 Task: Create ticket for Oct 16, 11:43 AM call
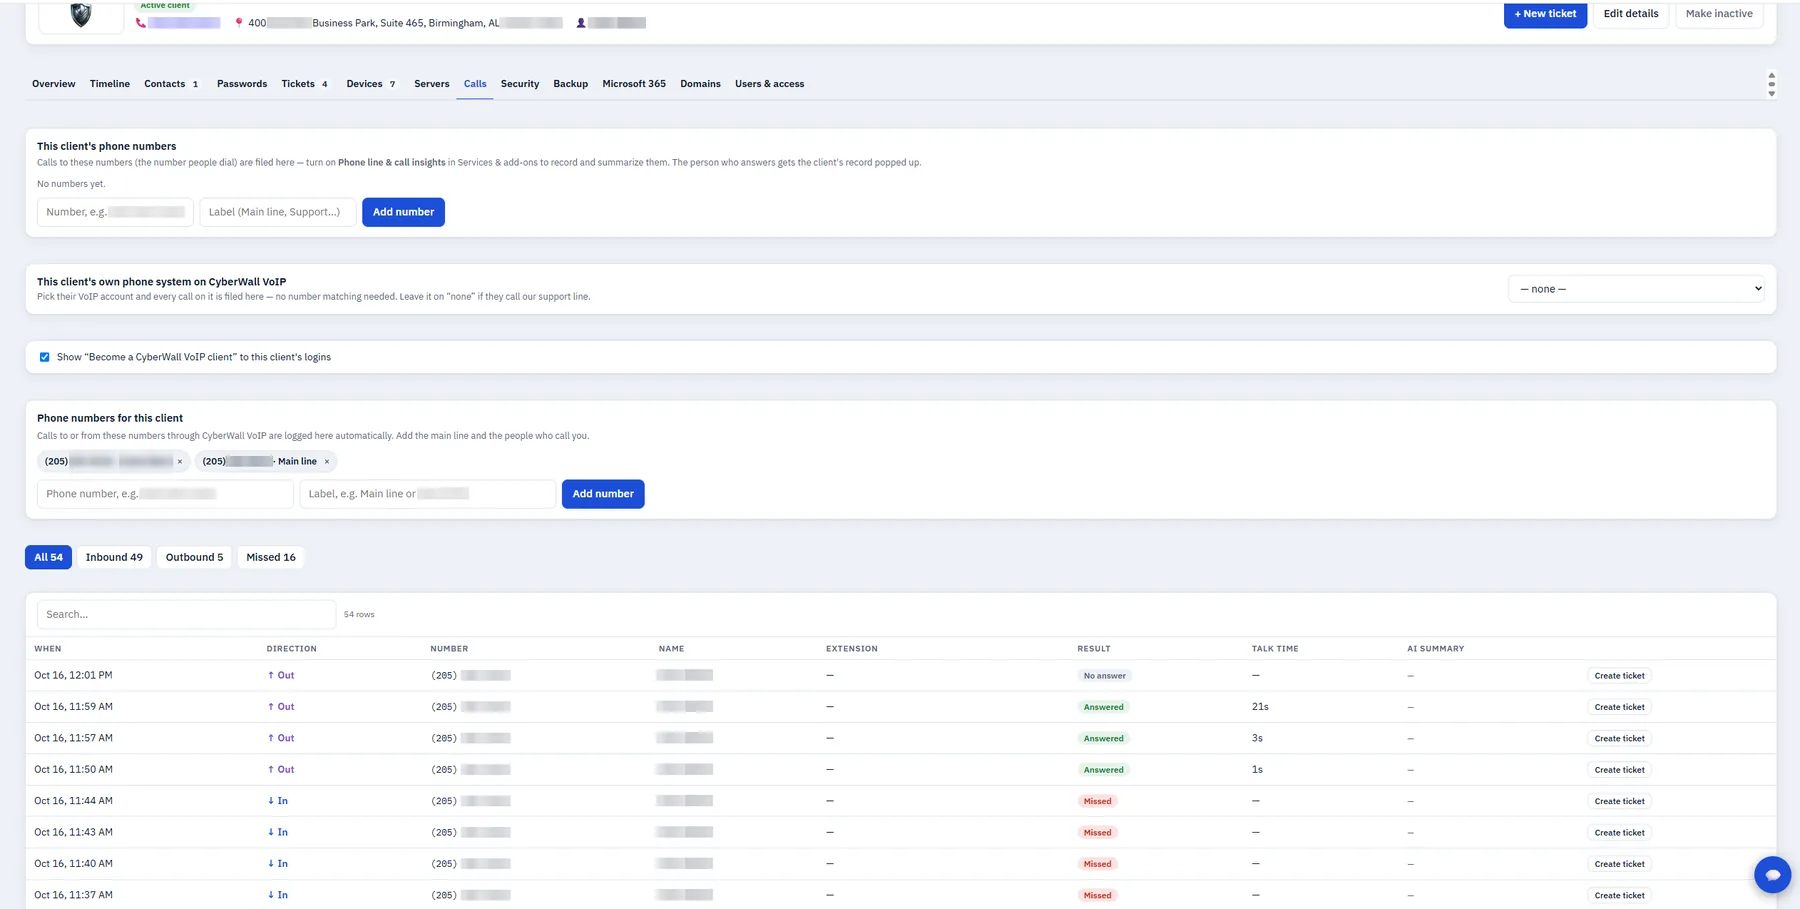(x=1619, y=833)
